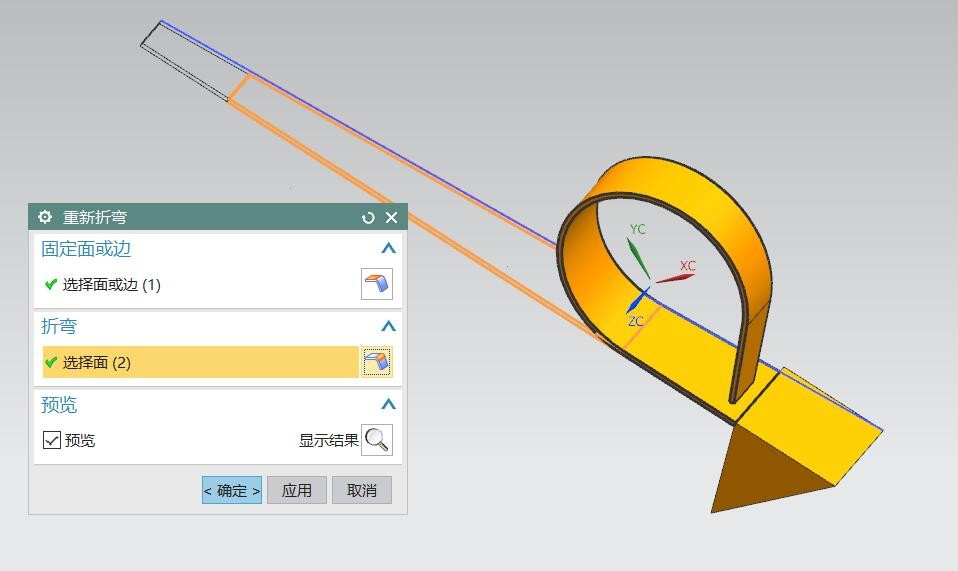
Task: Click the bend face select icon beside 选择面 (2)
Action: (x=376, y=362)
